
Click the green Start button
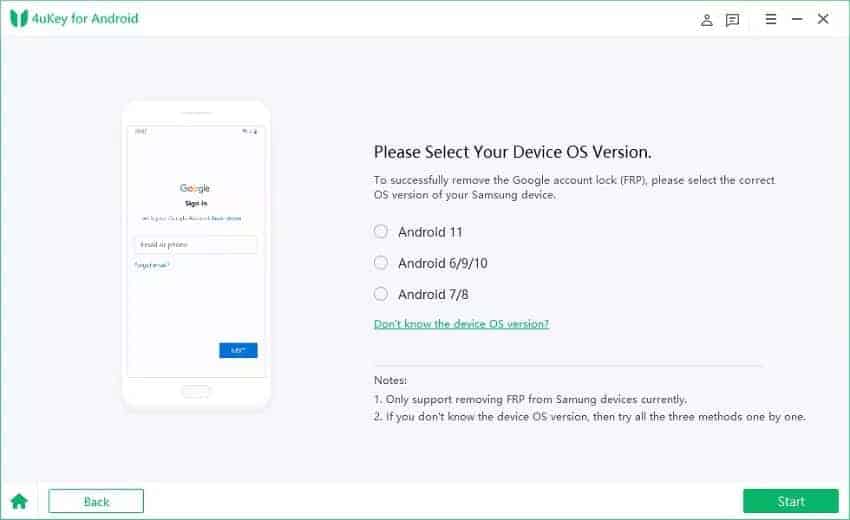tap(790, 501)
